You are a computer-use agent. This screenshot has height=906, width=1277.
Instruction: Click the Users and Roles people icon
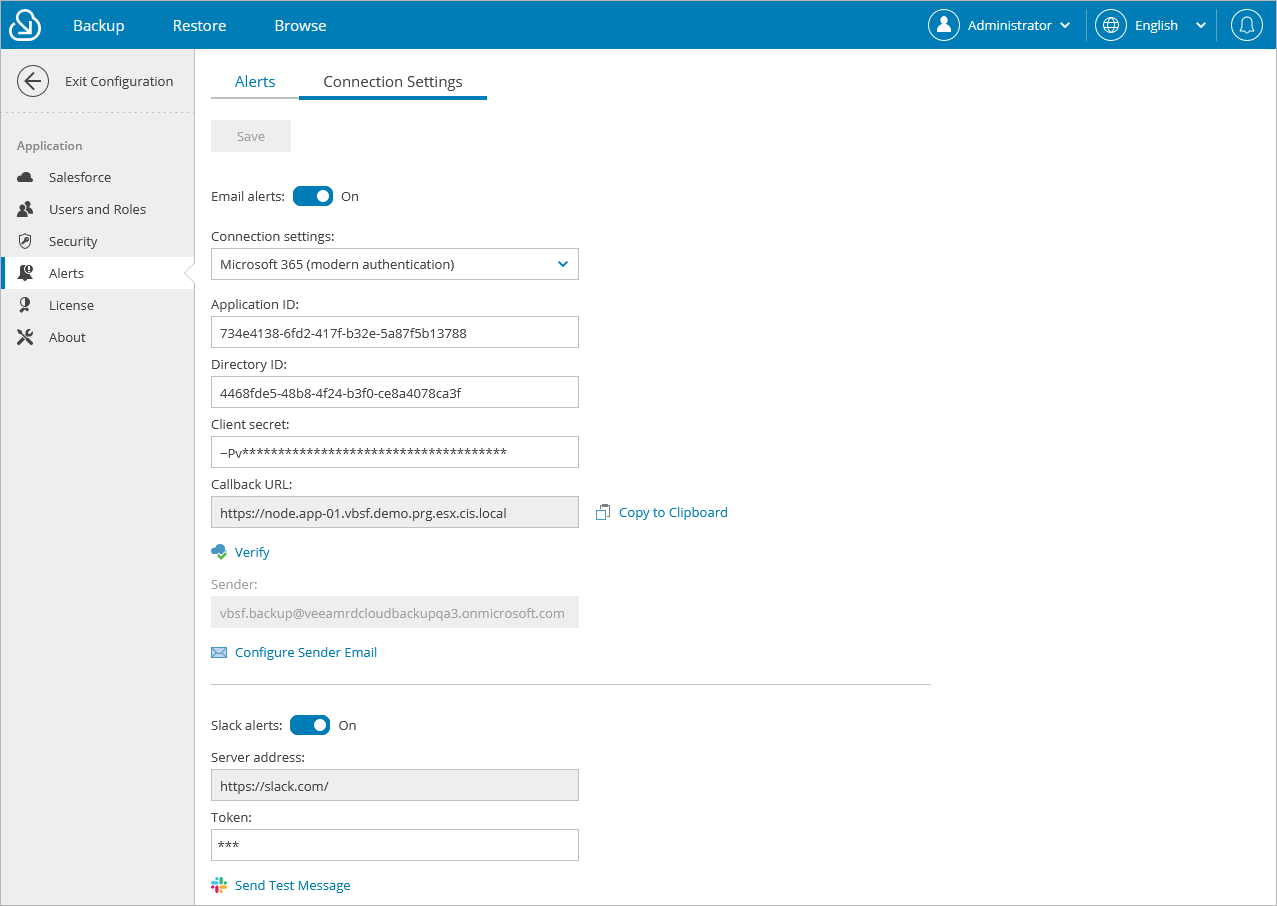coord(26,209)
